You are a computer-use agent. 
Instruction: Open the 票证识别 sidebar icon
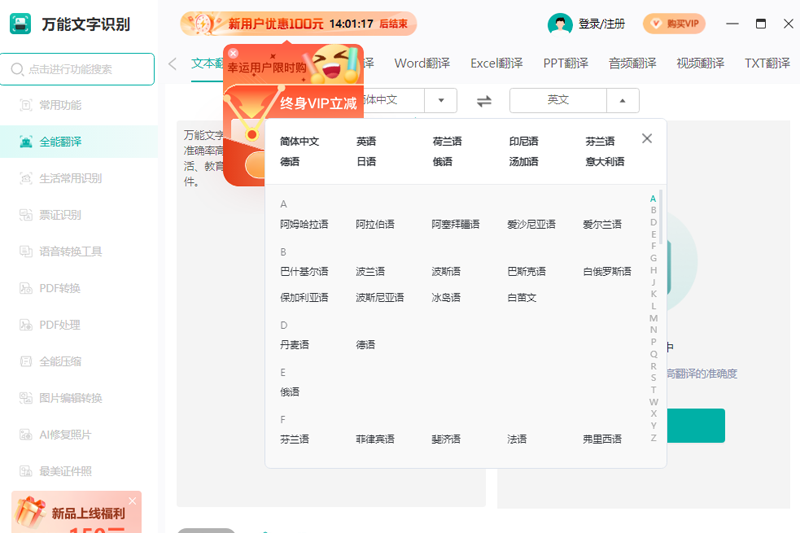(x=26, y=215)
